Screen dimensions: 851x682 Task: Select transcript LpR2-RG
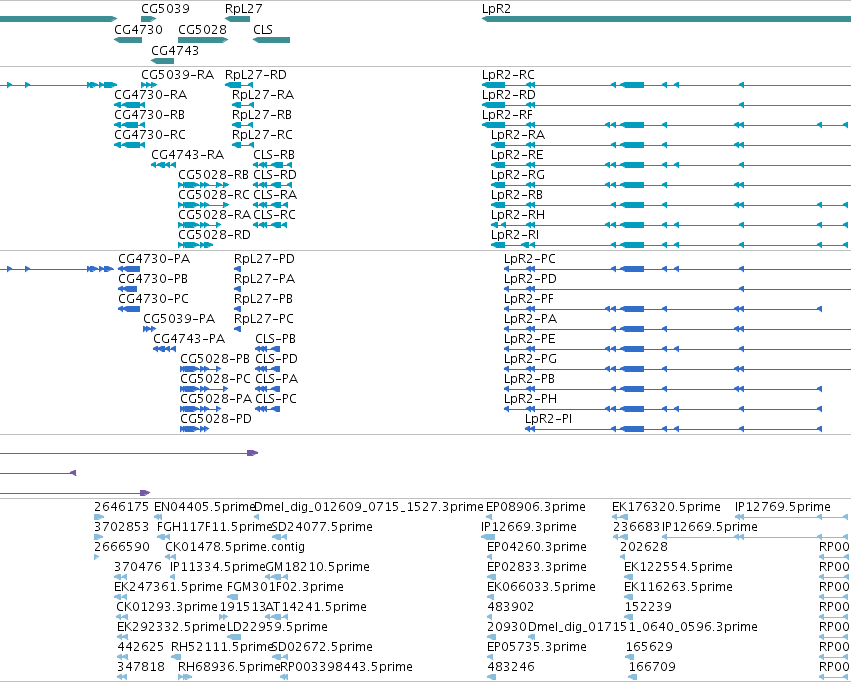[x=518, y=175]
